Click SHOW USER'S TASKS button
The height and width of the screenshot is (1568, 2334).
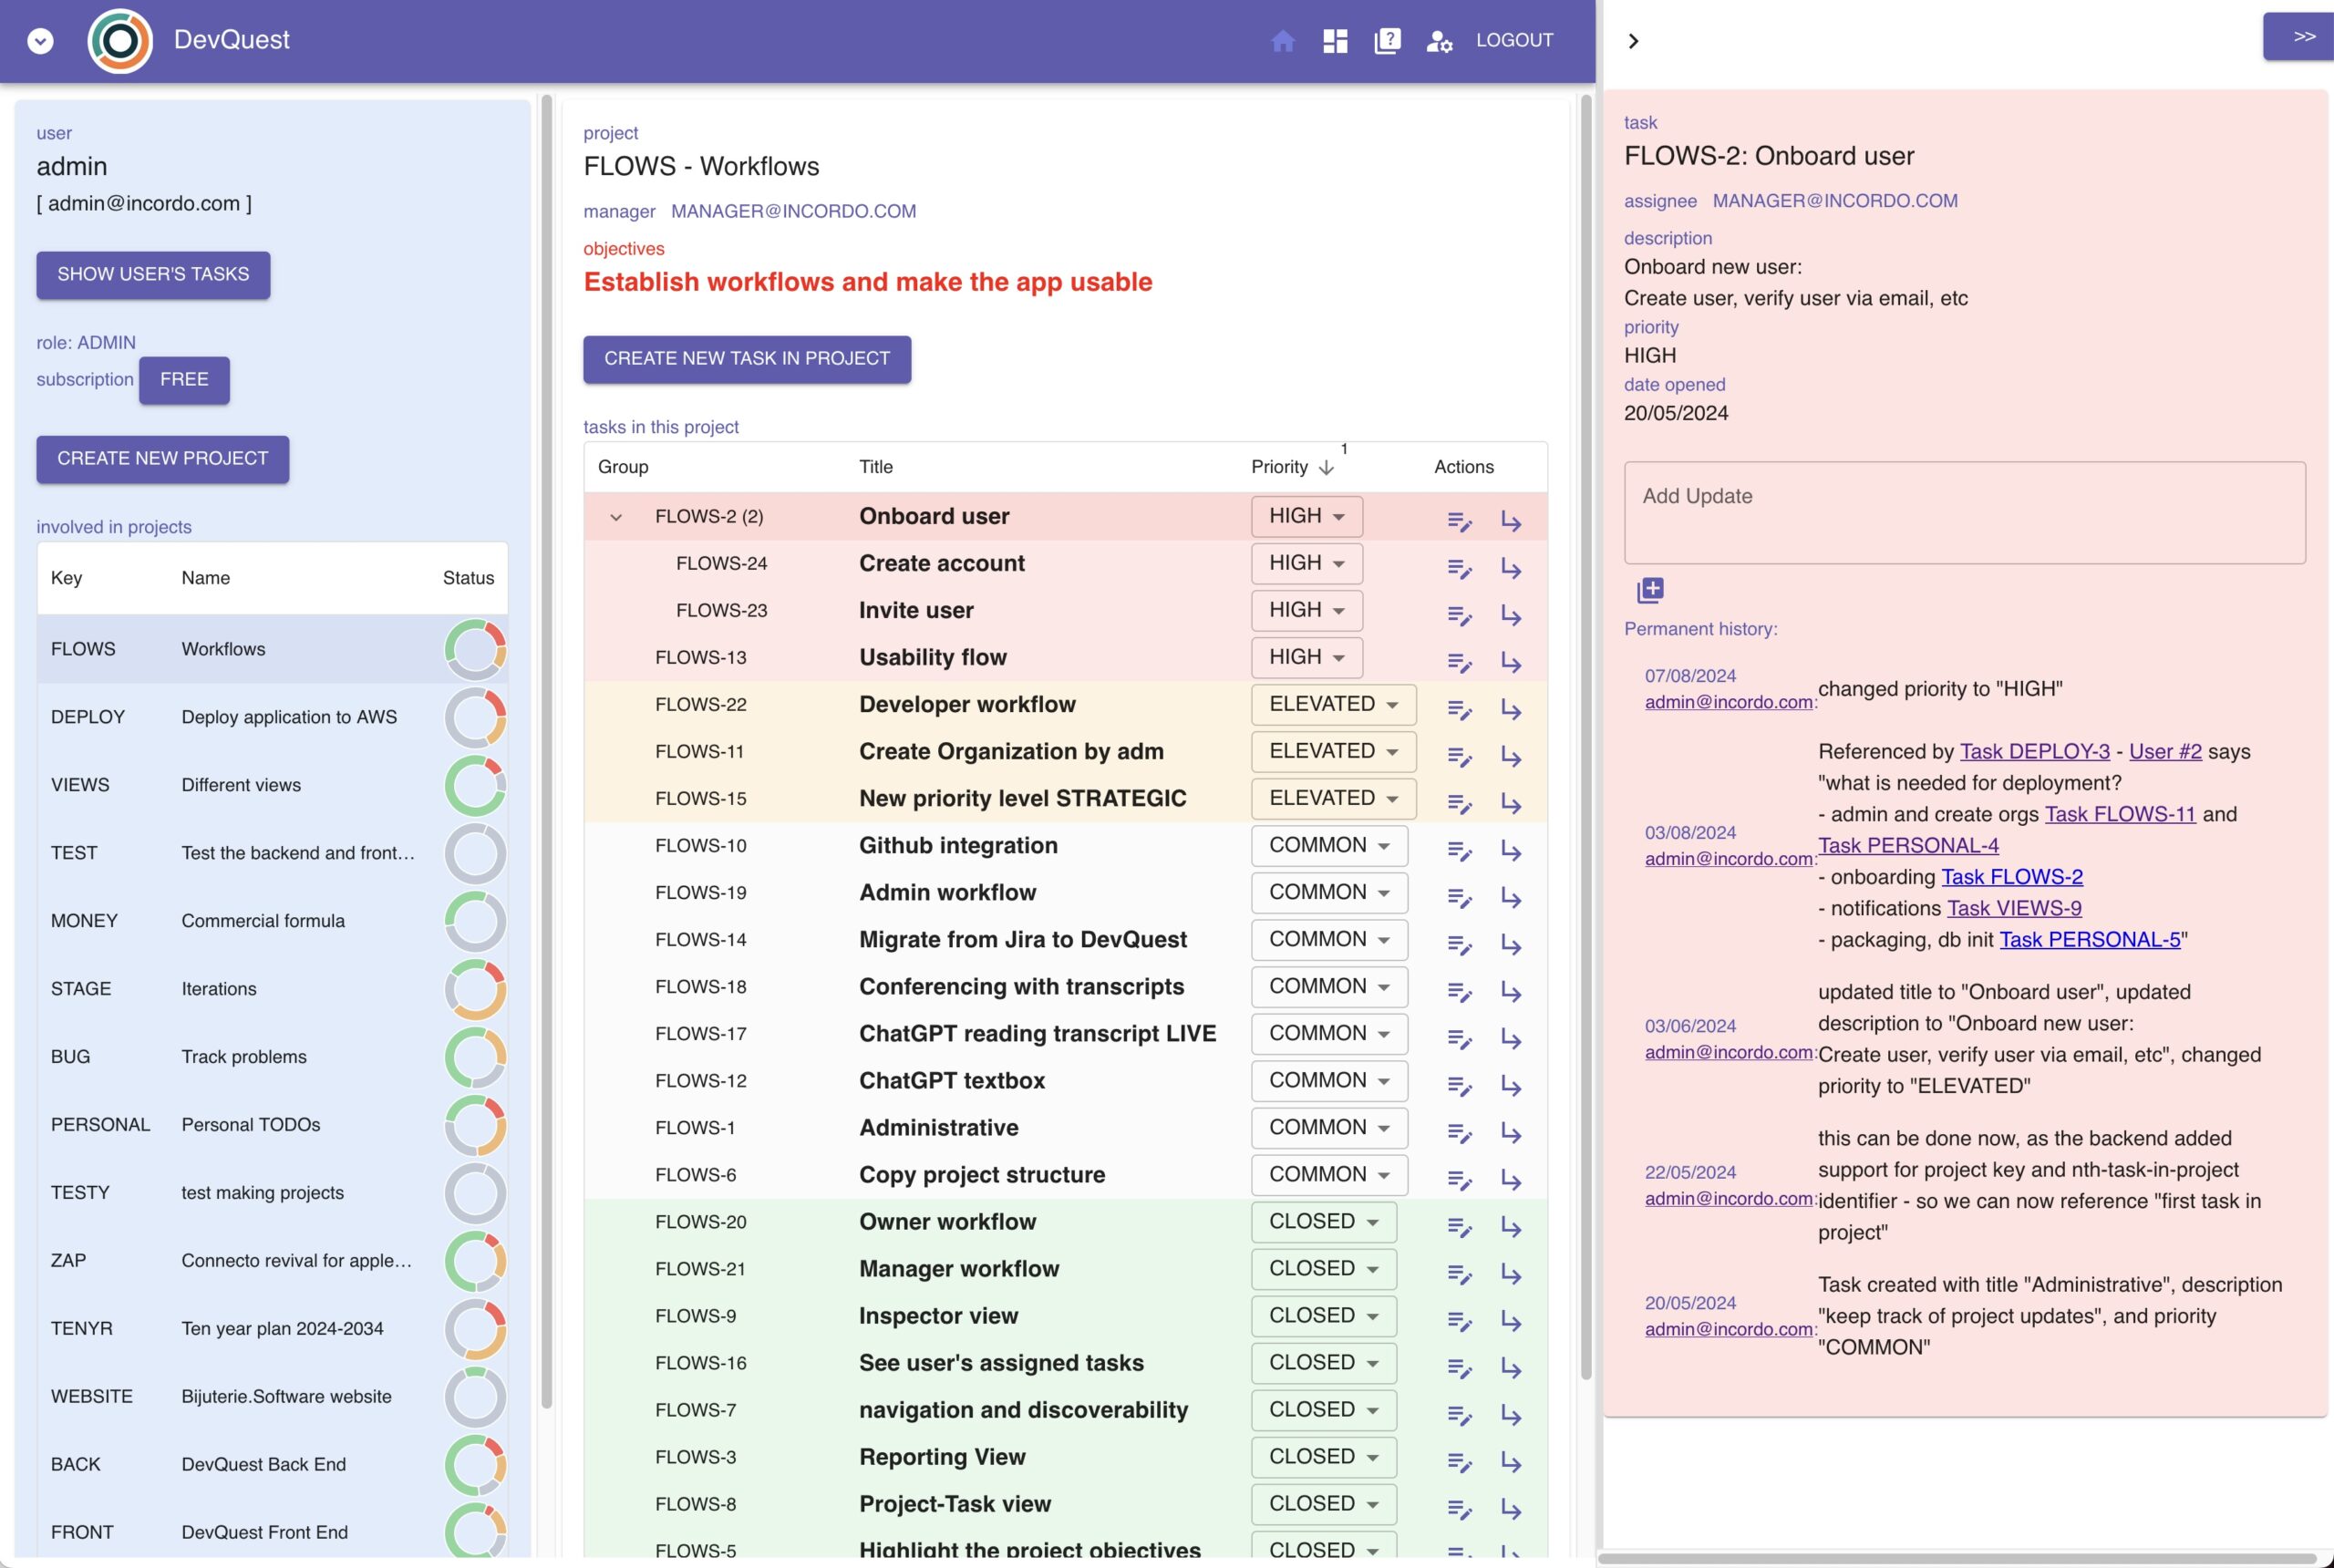[152, 273]
